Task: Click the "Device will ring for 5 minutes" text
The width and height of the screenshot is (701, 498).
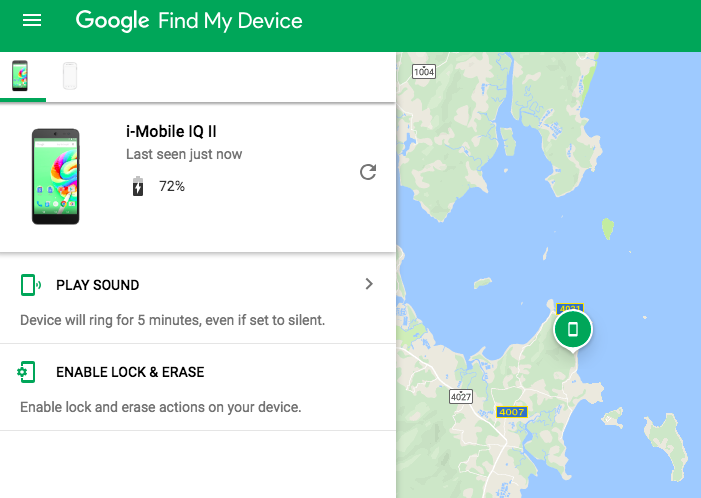Action: click(x=172, y=321)
